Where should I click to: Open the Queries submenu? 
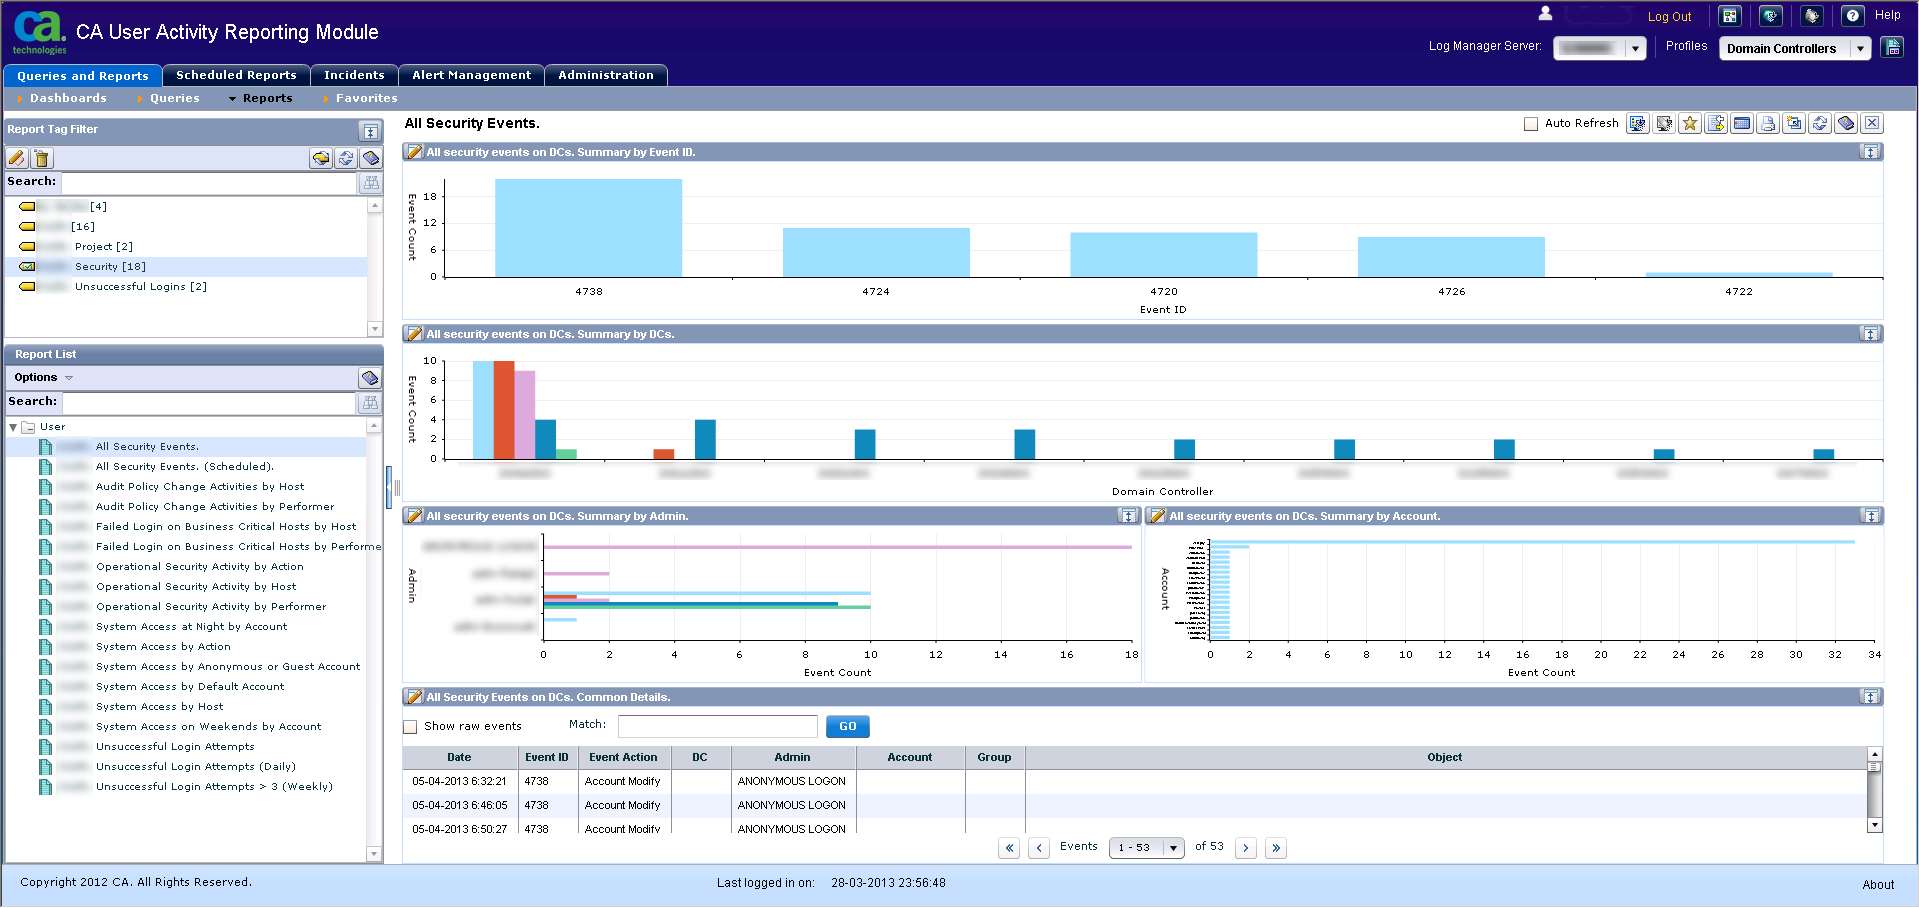click(174, 98)
